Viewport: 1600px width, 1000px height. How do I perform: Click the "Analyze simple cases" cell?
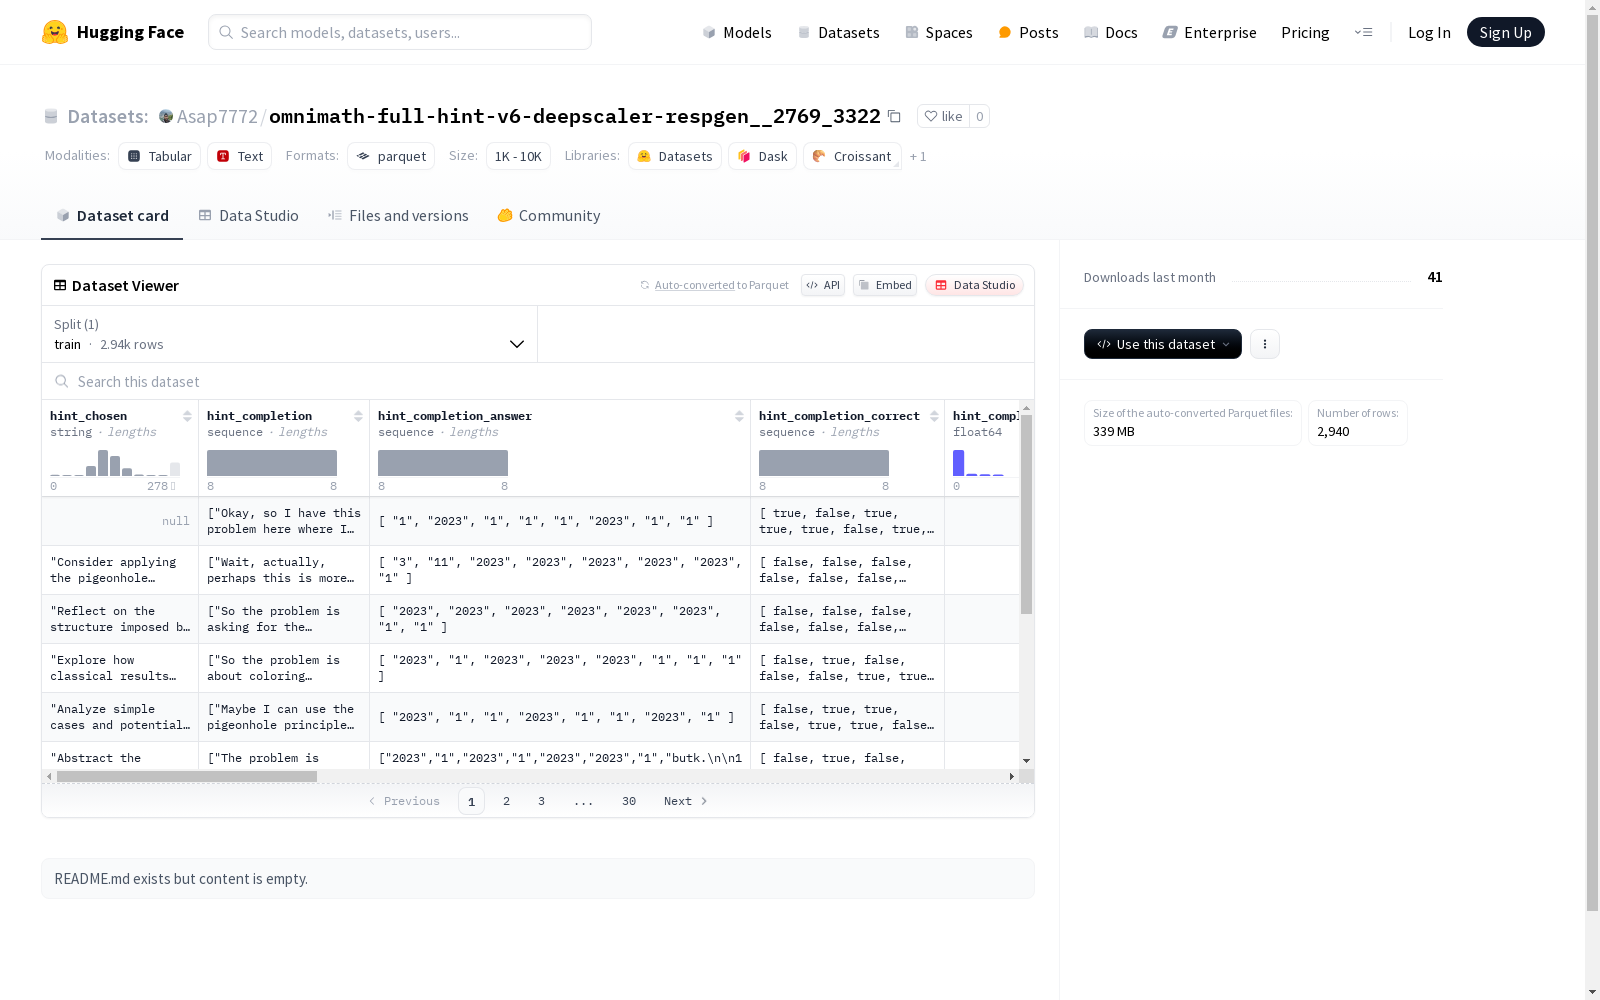[120, 717]
